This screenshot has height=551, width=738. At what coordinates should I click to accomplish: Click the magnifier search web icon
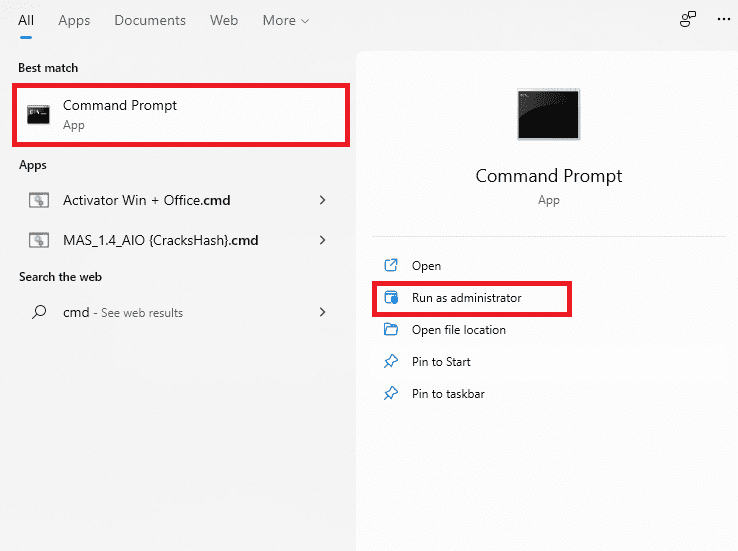(39, 312)
